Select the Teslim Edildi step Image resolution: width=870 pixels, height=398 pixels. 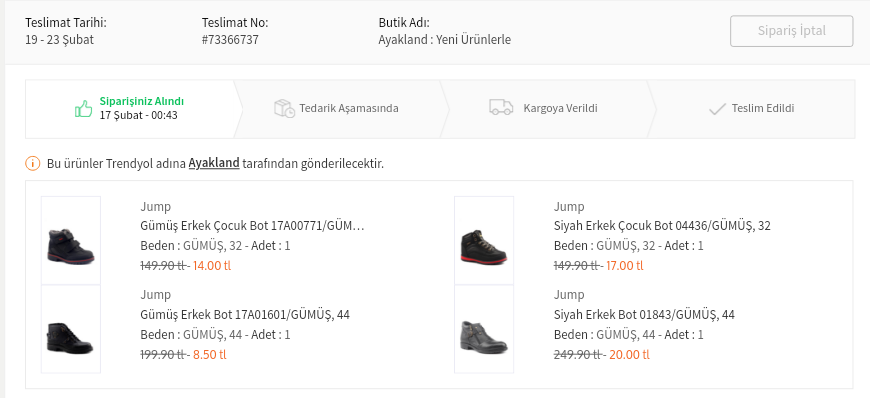(751, 109)
